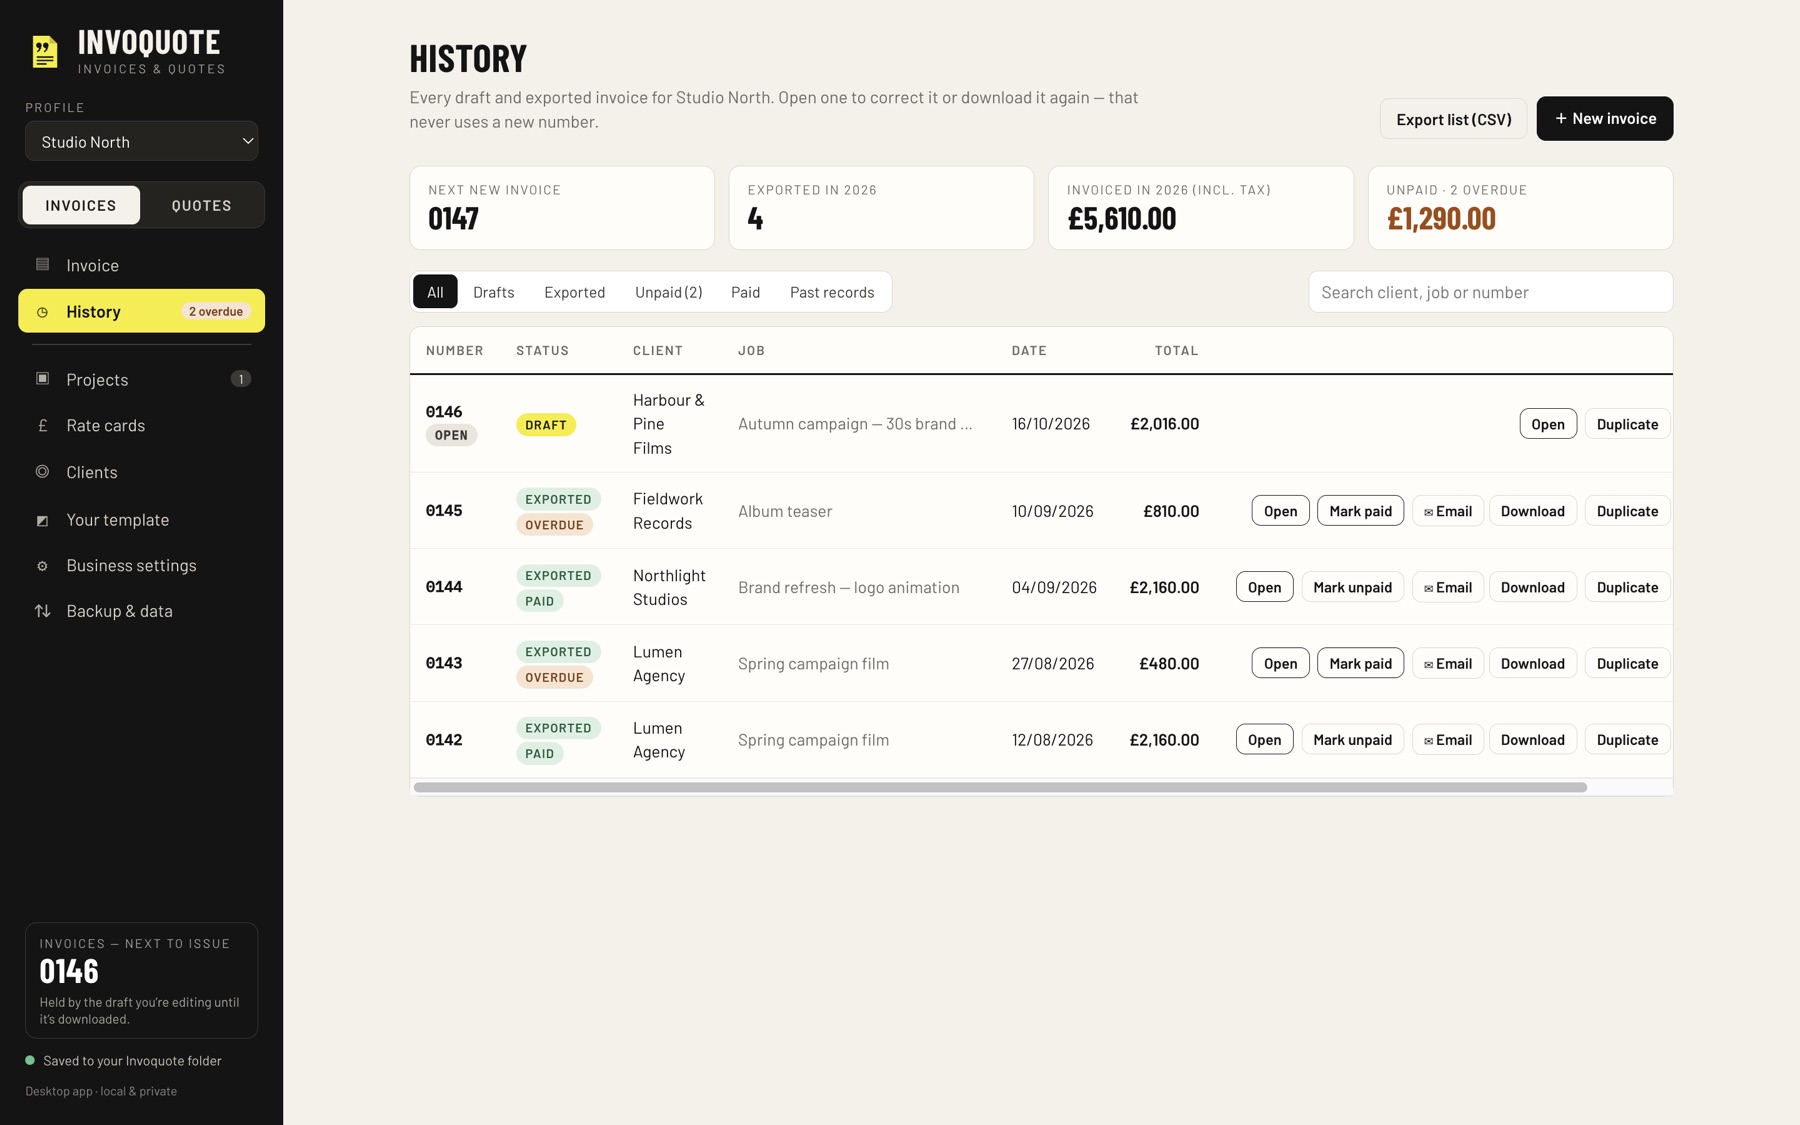The height and width of the screenshot is (1125, 1800).
Task: Select the Drafts filter tab
Action: click(494, 292)
